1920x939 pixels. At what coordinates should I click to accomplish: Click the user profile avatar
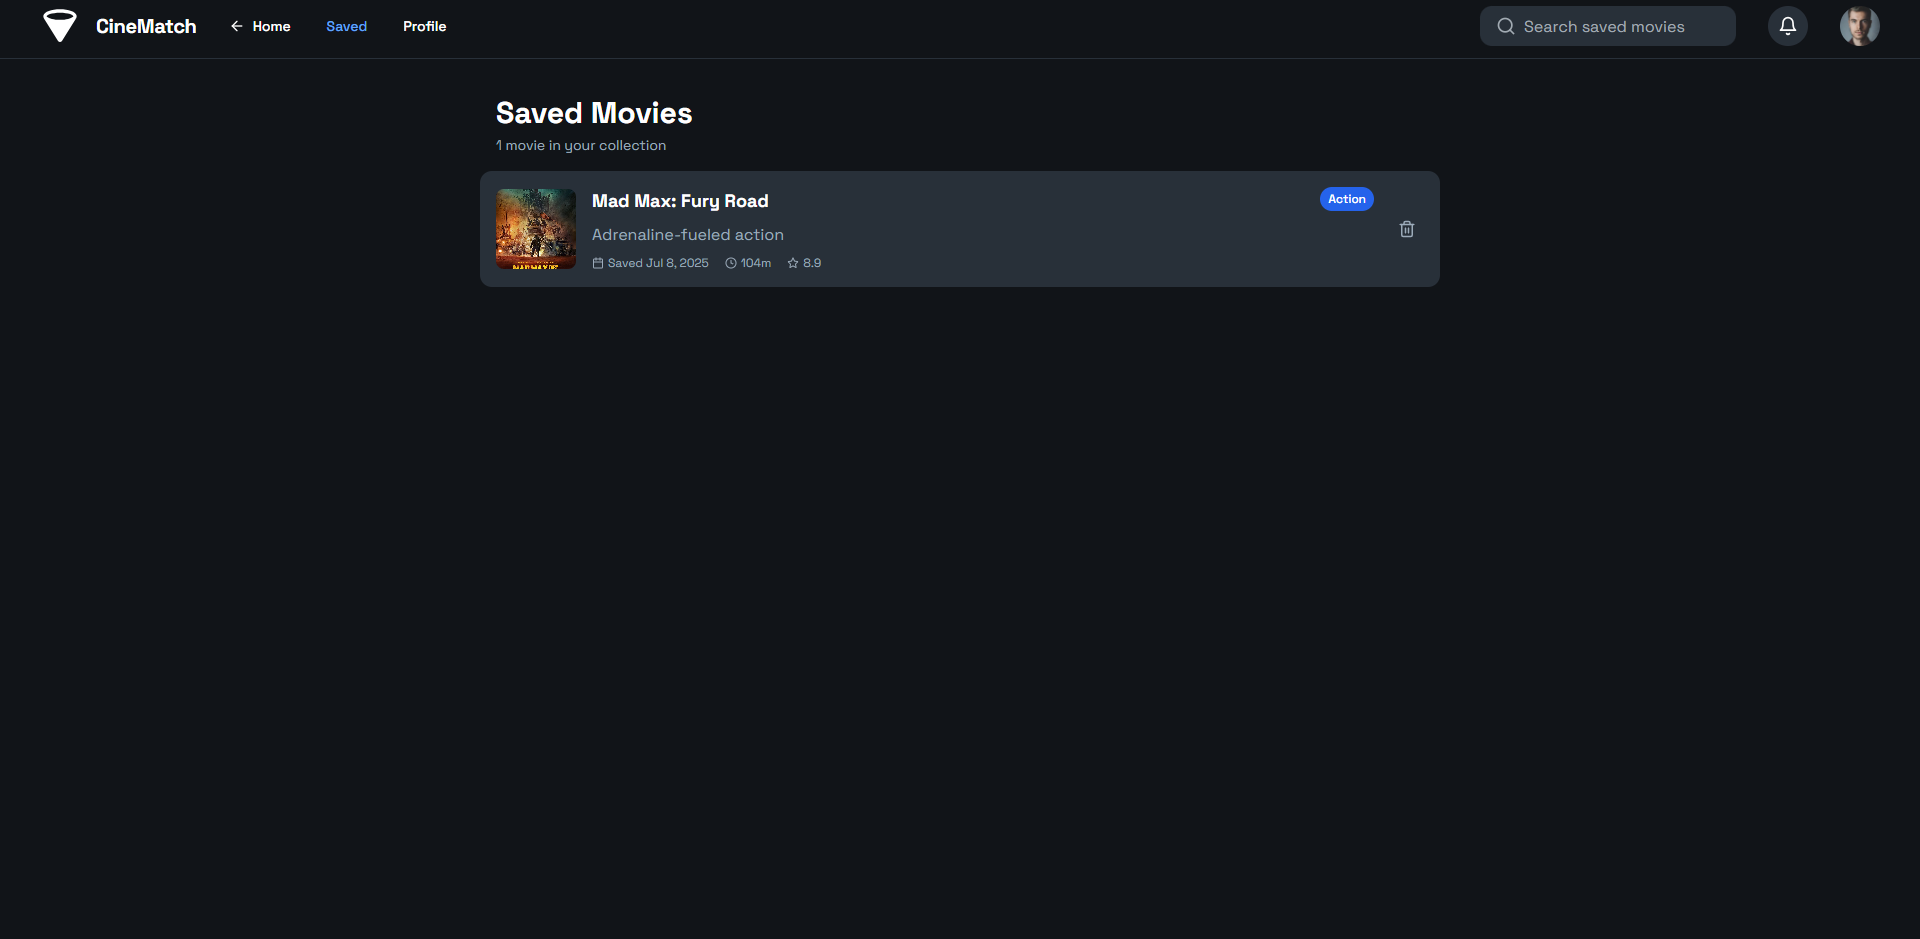1859,26
